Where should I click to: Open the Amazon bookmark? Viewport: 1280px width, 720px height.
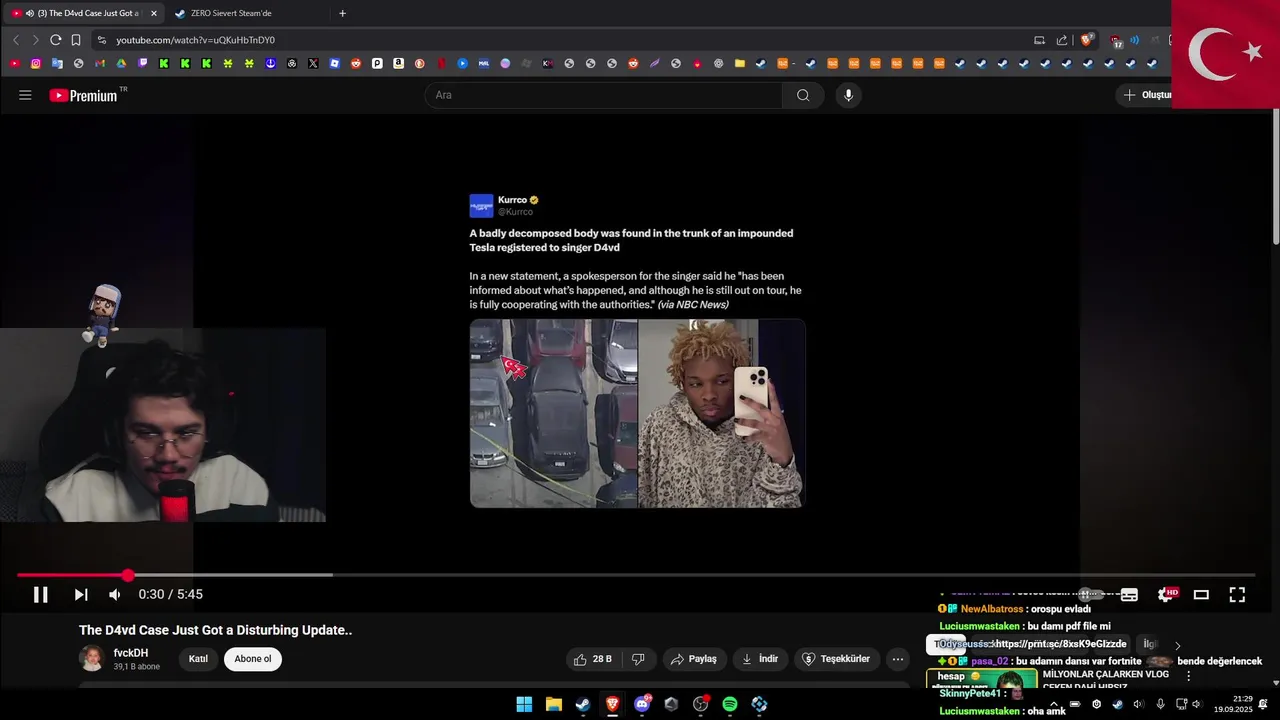398,63
